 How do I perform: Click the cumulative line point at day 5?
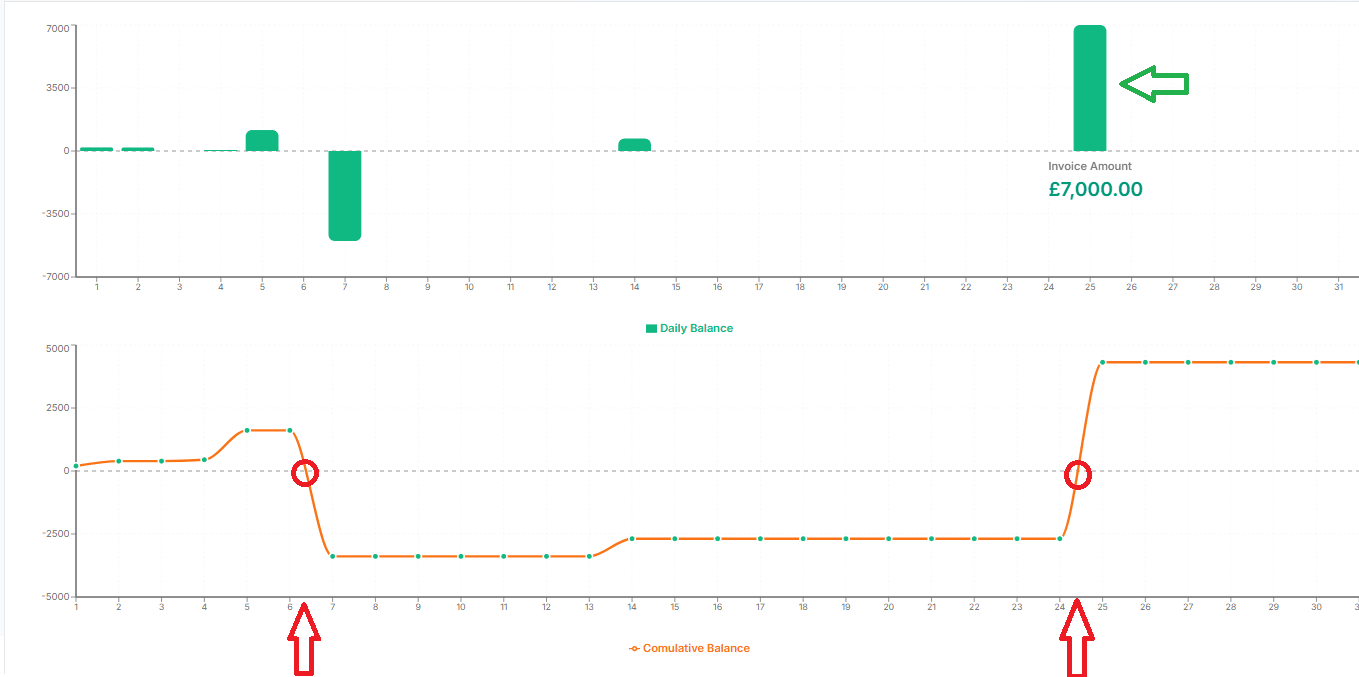[247, 430]
